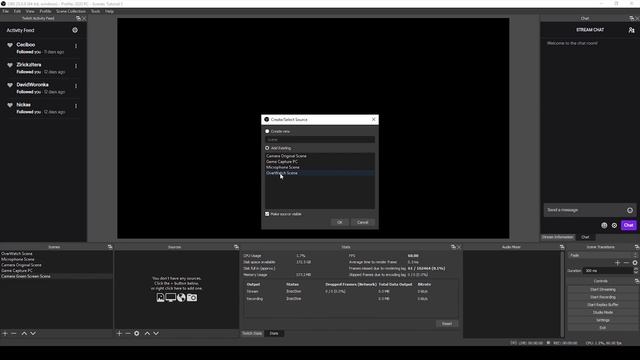Select the Add Existing radio button
The image size is (640, 360).
[267, 148]
